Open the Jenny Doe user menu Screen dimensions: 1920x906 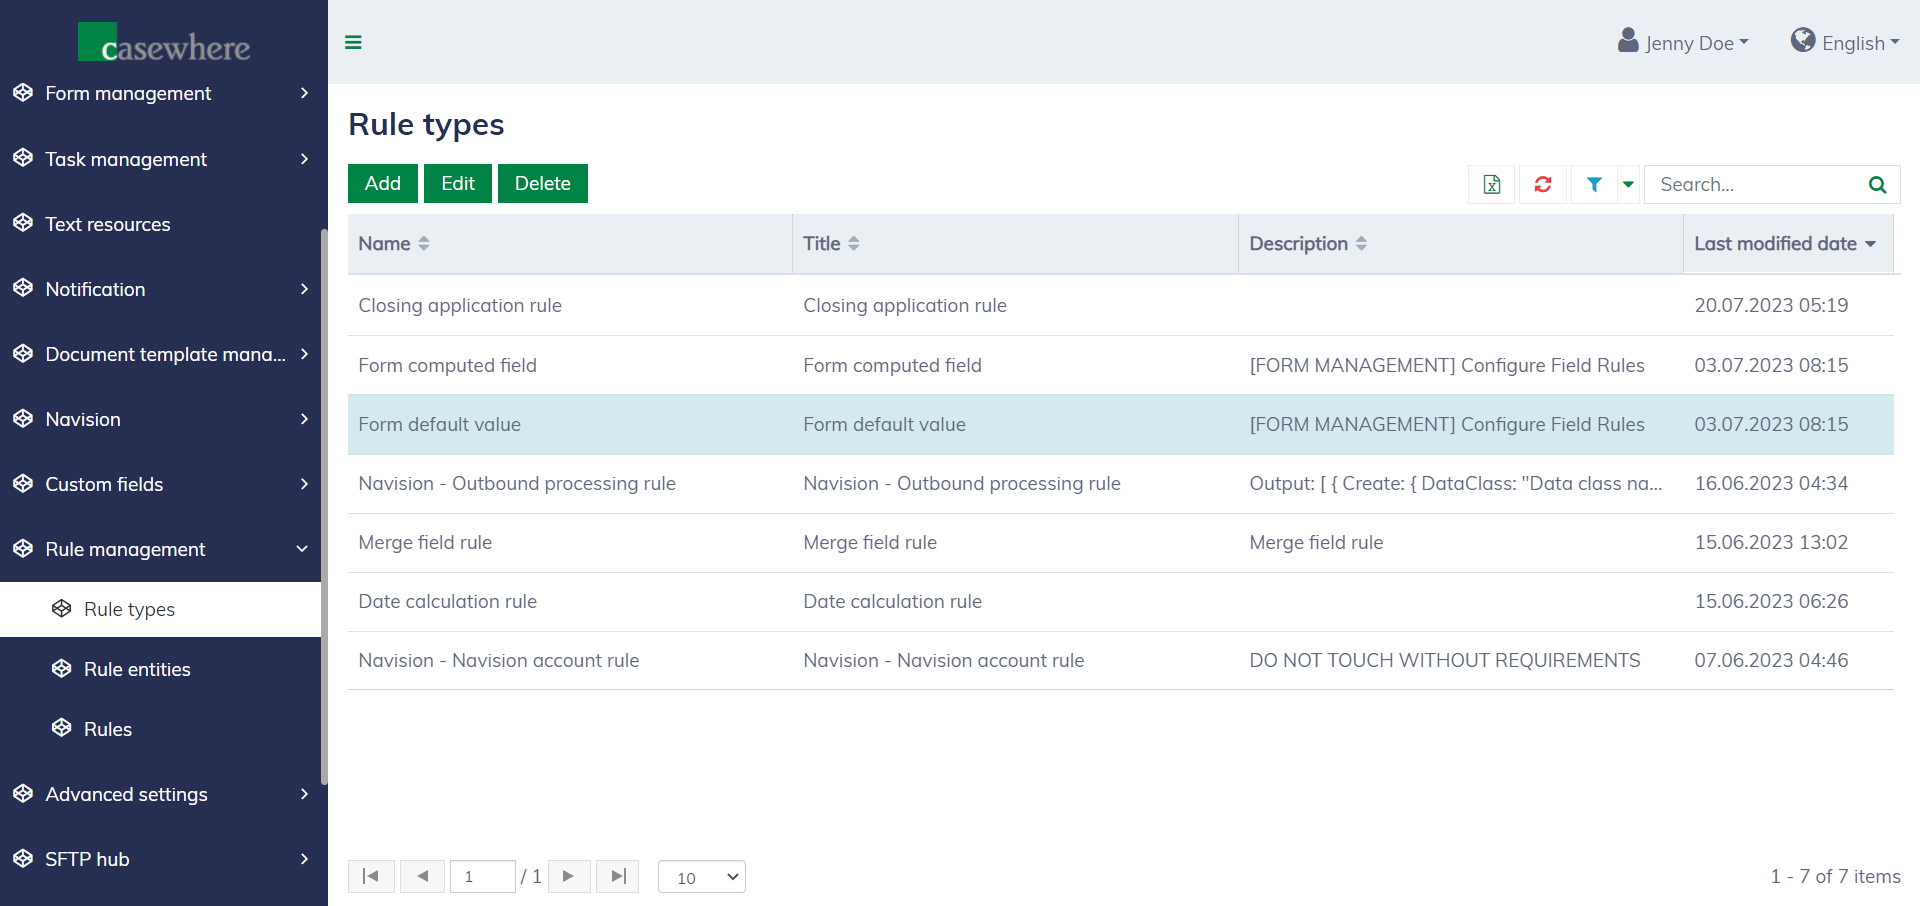click(1684, 42)
